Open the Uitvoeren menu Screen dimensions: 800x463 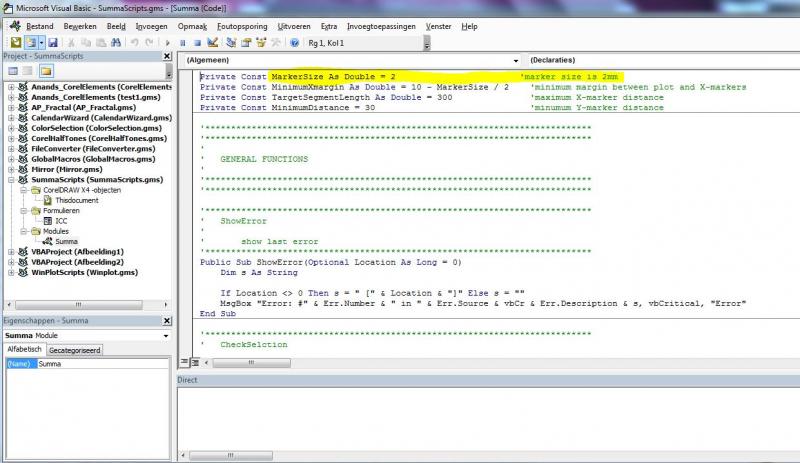(294, 26)
